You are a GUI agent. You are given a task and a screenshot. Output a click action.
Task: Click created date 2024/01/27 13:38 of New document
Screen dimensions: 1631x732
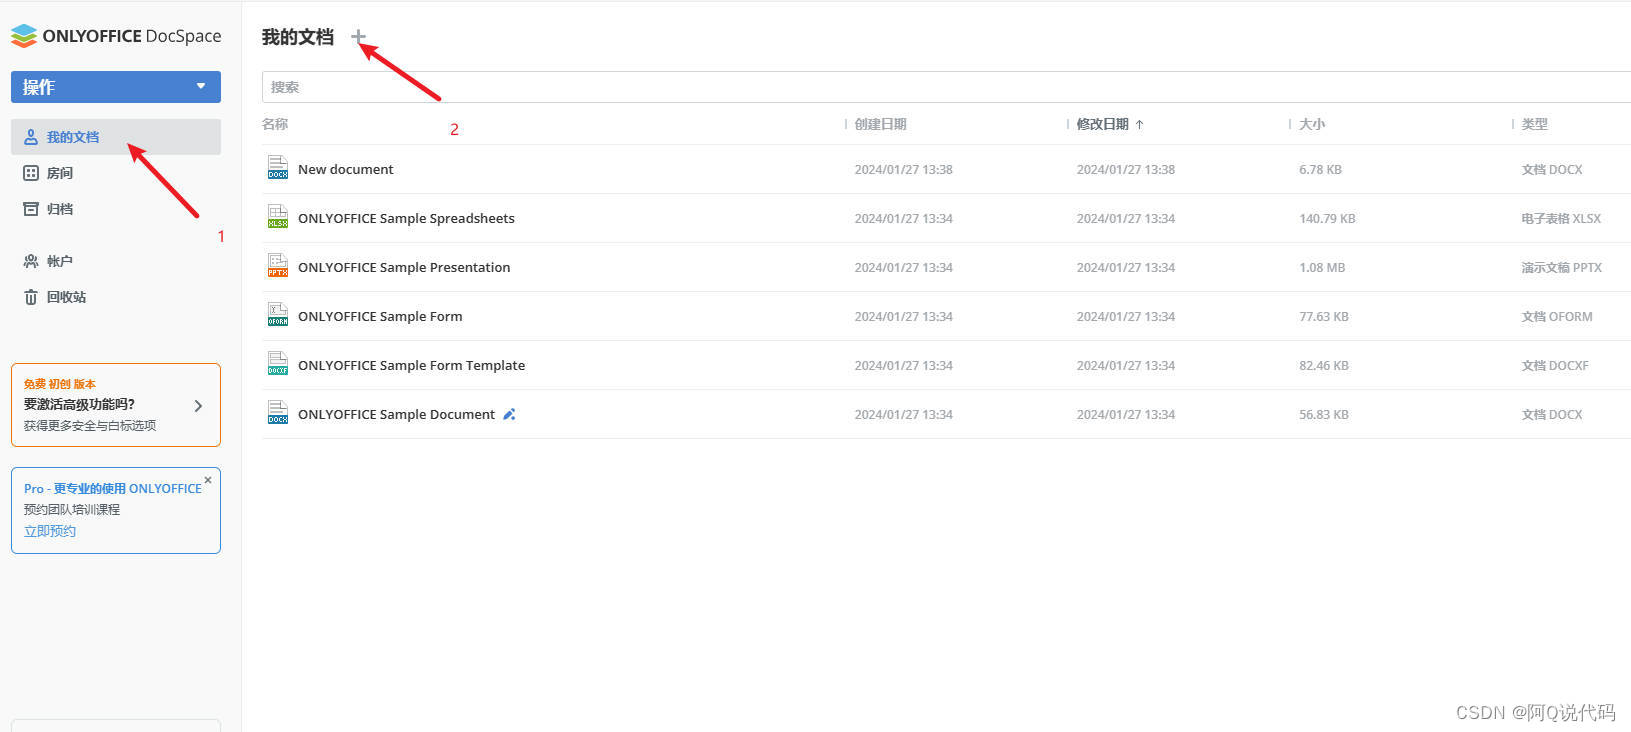point(903,169)
